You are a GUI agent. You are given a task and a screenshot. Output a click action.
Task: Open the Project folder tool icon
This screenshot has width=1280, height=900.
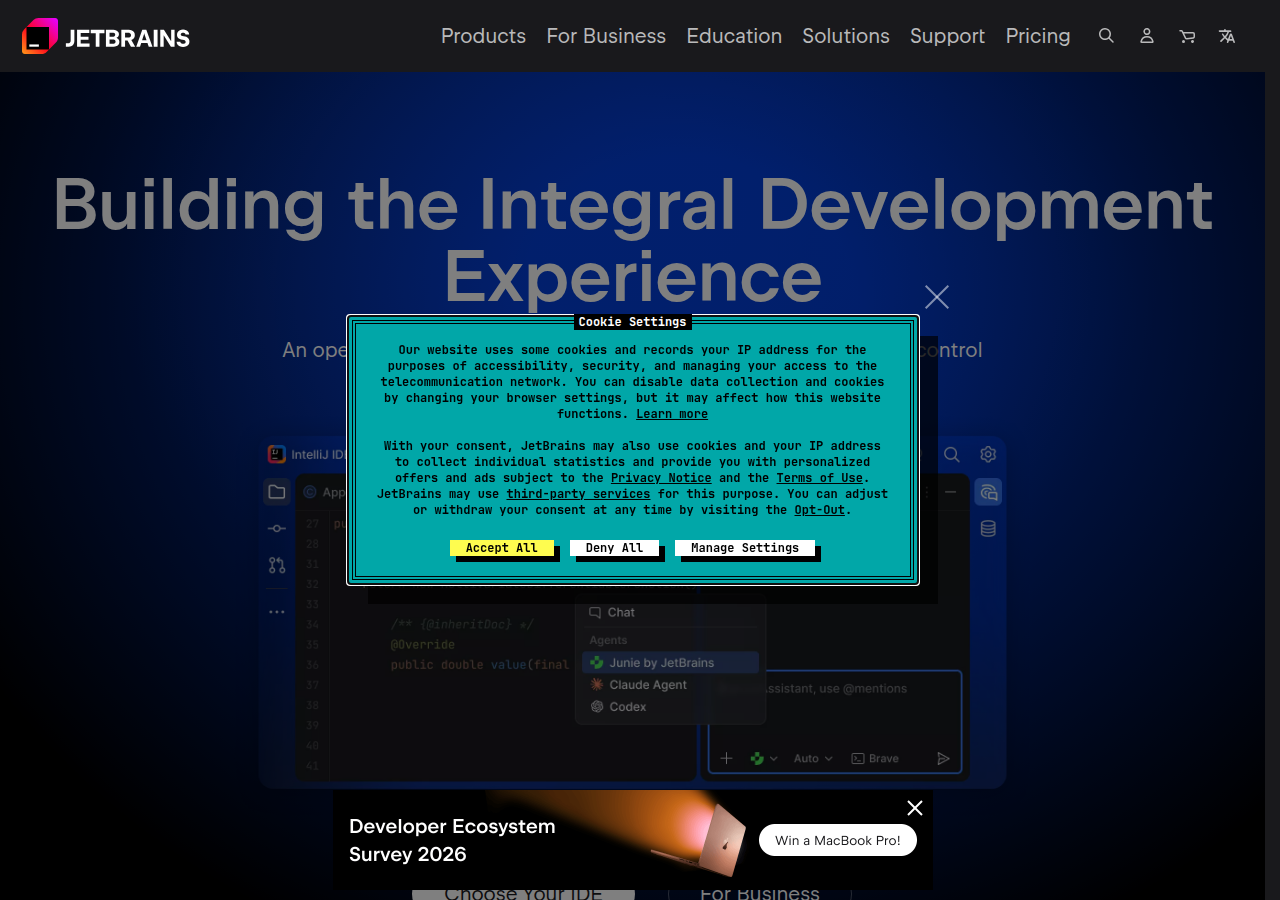277,492
